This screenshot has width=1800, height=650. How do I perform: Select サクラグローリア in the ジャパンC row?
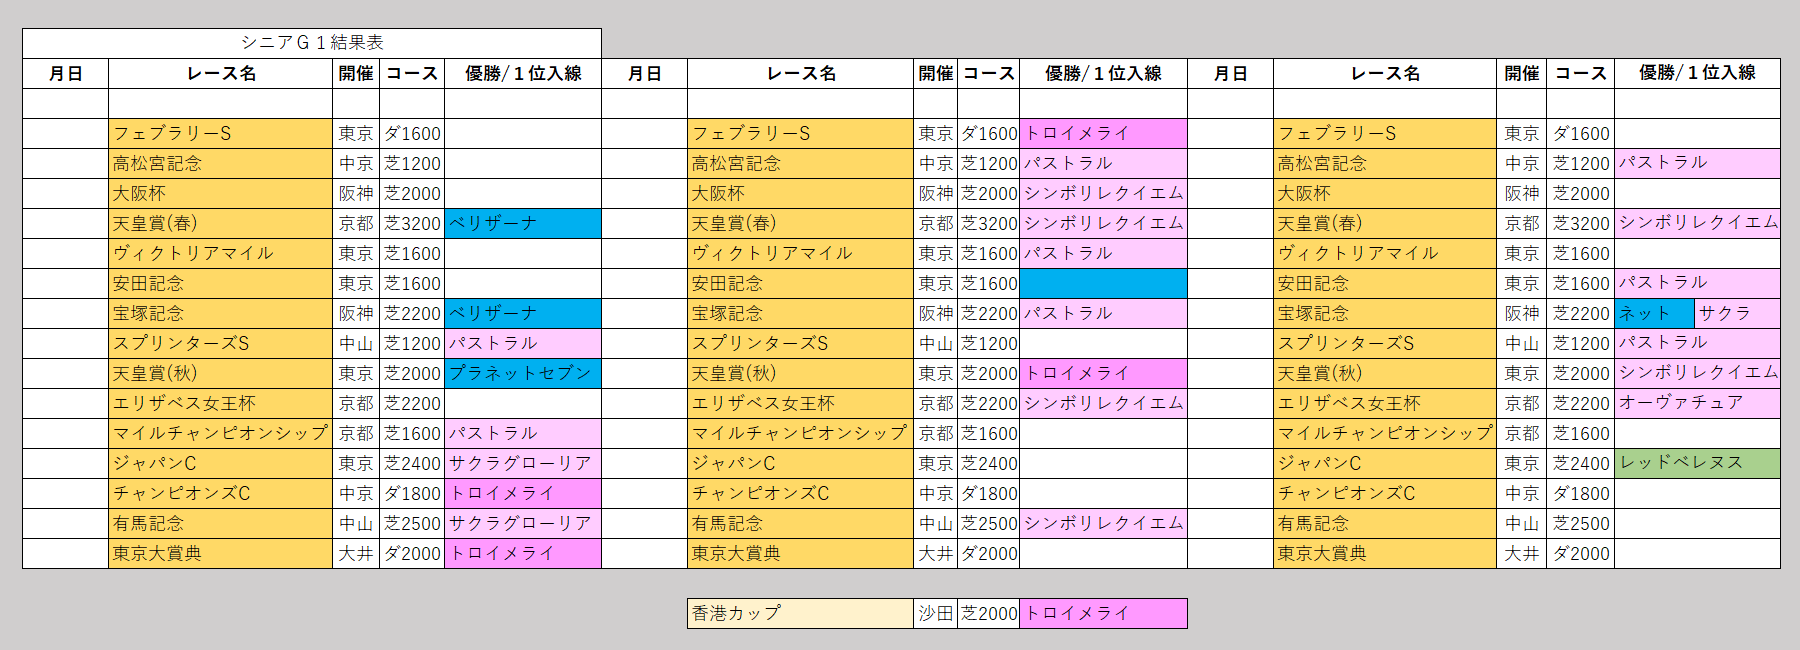522,463
